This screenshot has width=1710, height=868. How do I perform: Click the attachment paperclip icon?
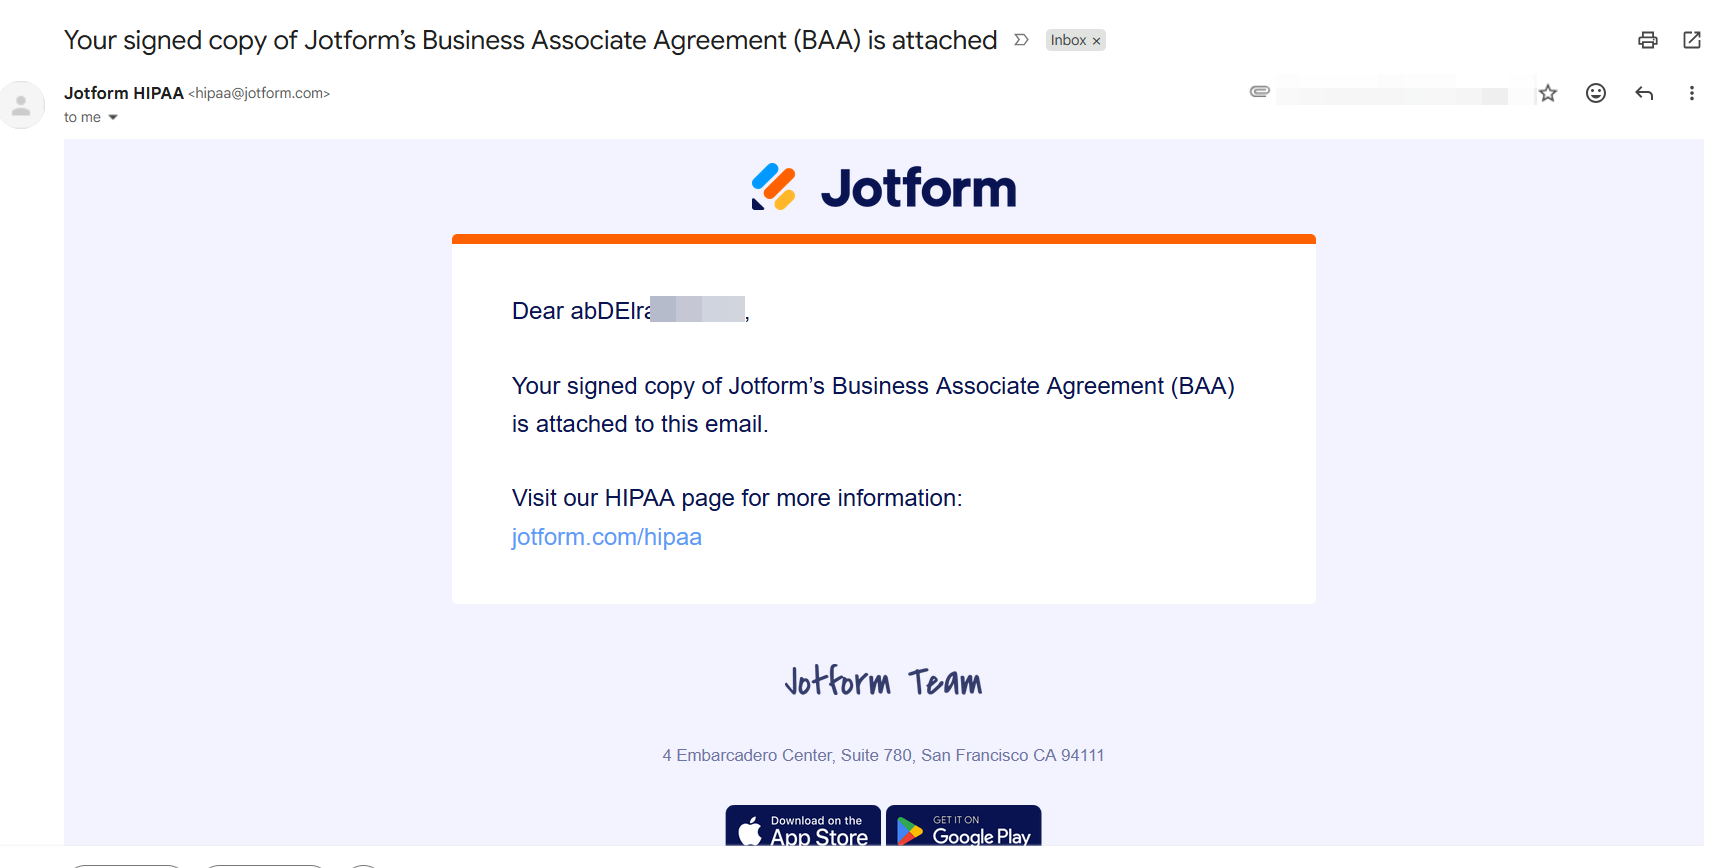pos(1260,92)
